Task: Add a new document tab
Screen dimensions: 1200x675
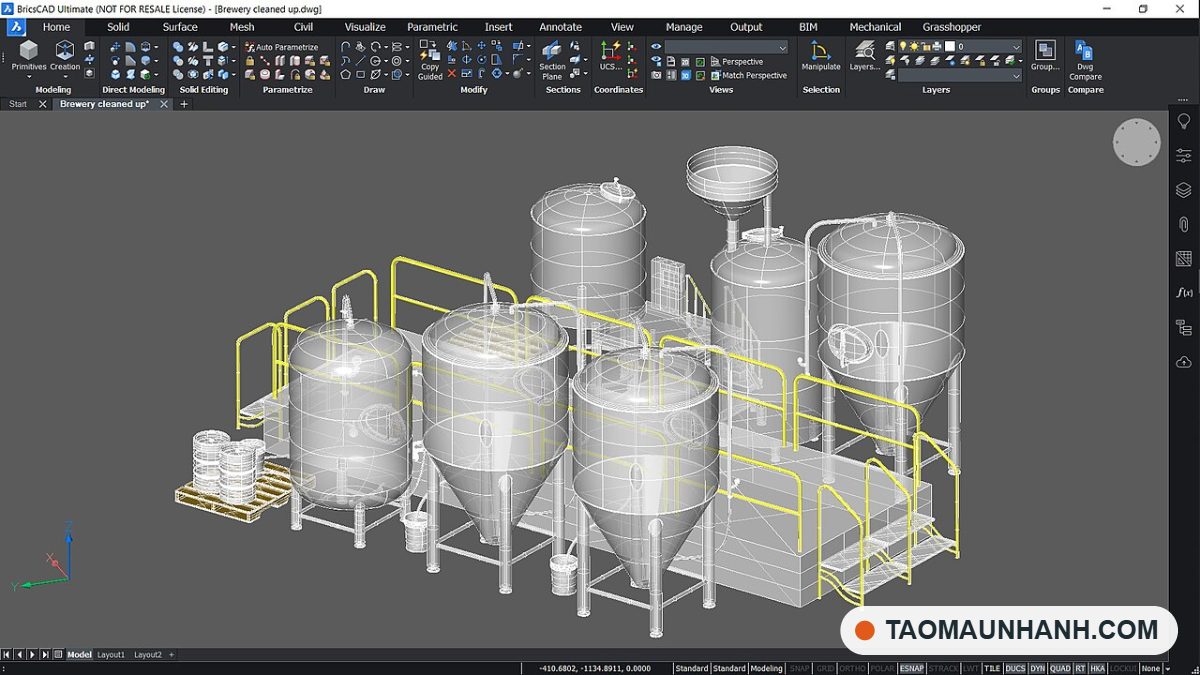Action: tap(184, 104)
